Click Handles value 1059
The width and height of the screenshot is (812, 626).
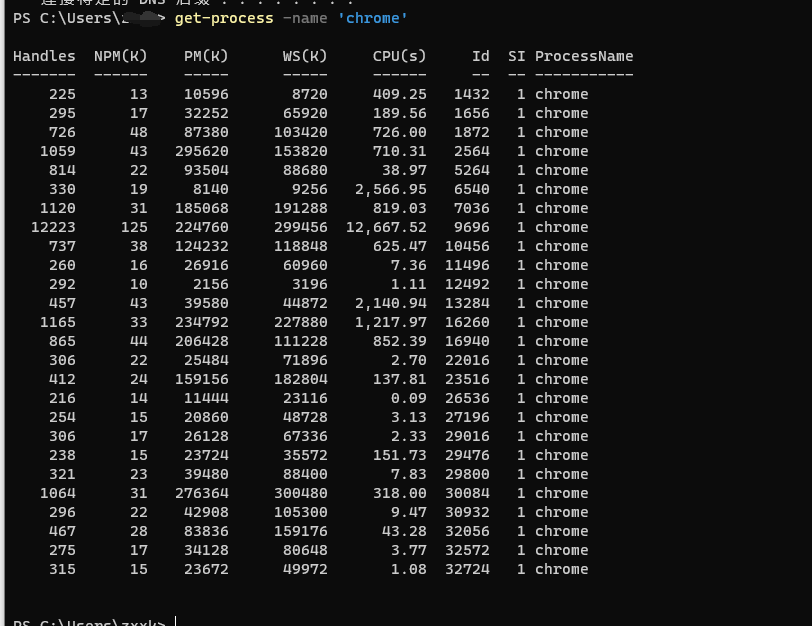(57, 151)
